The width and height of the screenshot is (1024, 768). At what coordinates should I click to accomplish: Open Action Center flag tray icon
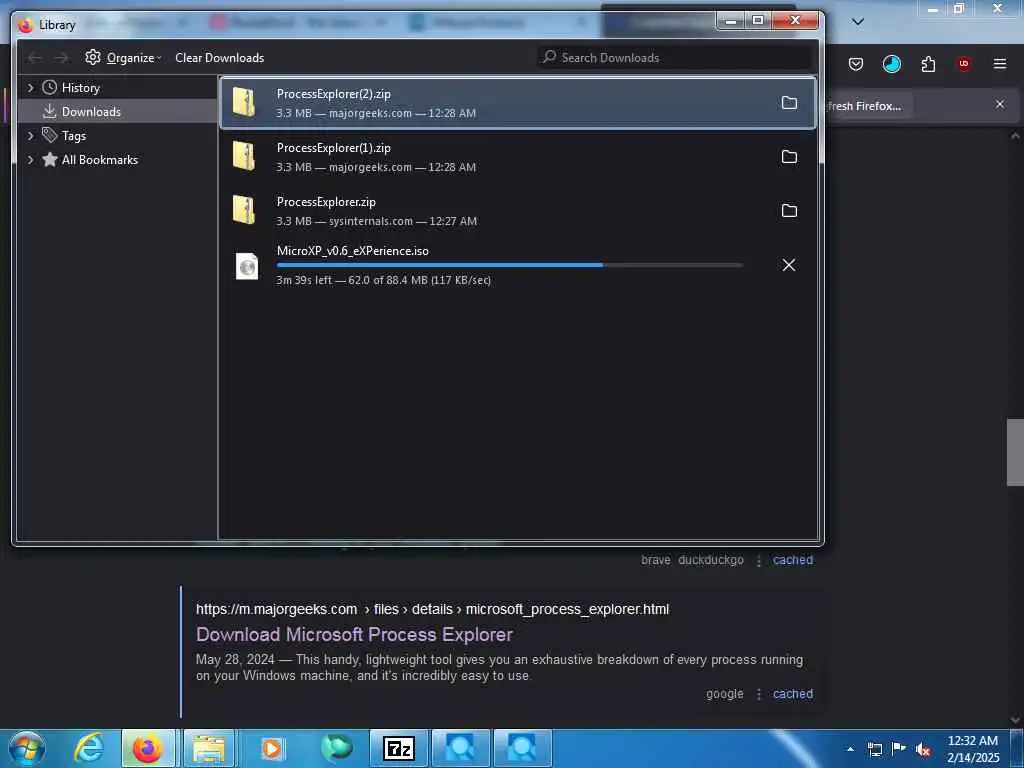899,749
